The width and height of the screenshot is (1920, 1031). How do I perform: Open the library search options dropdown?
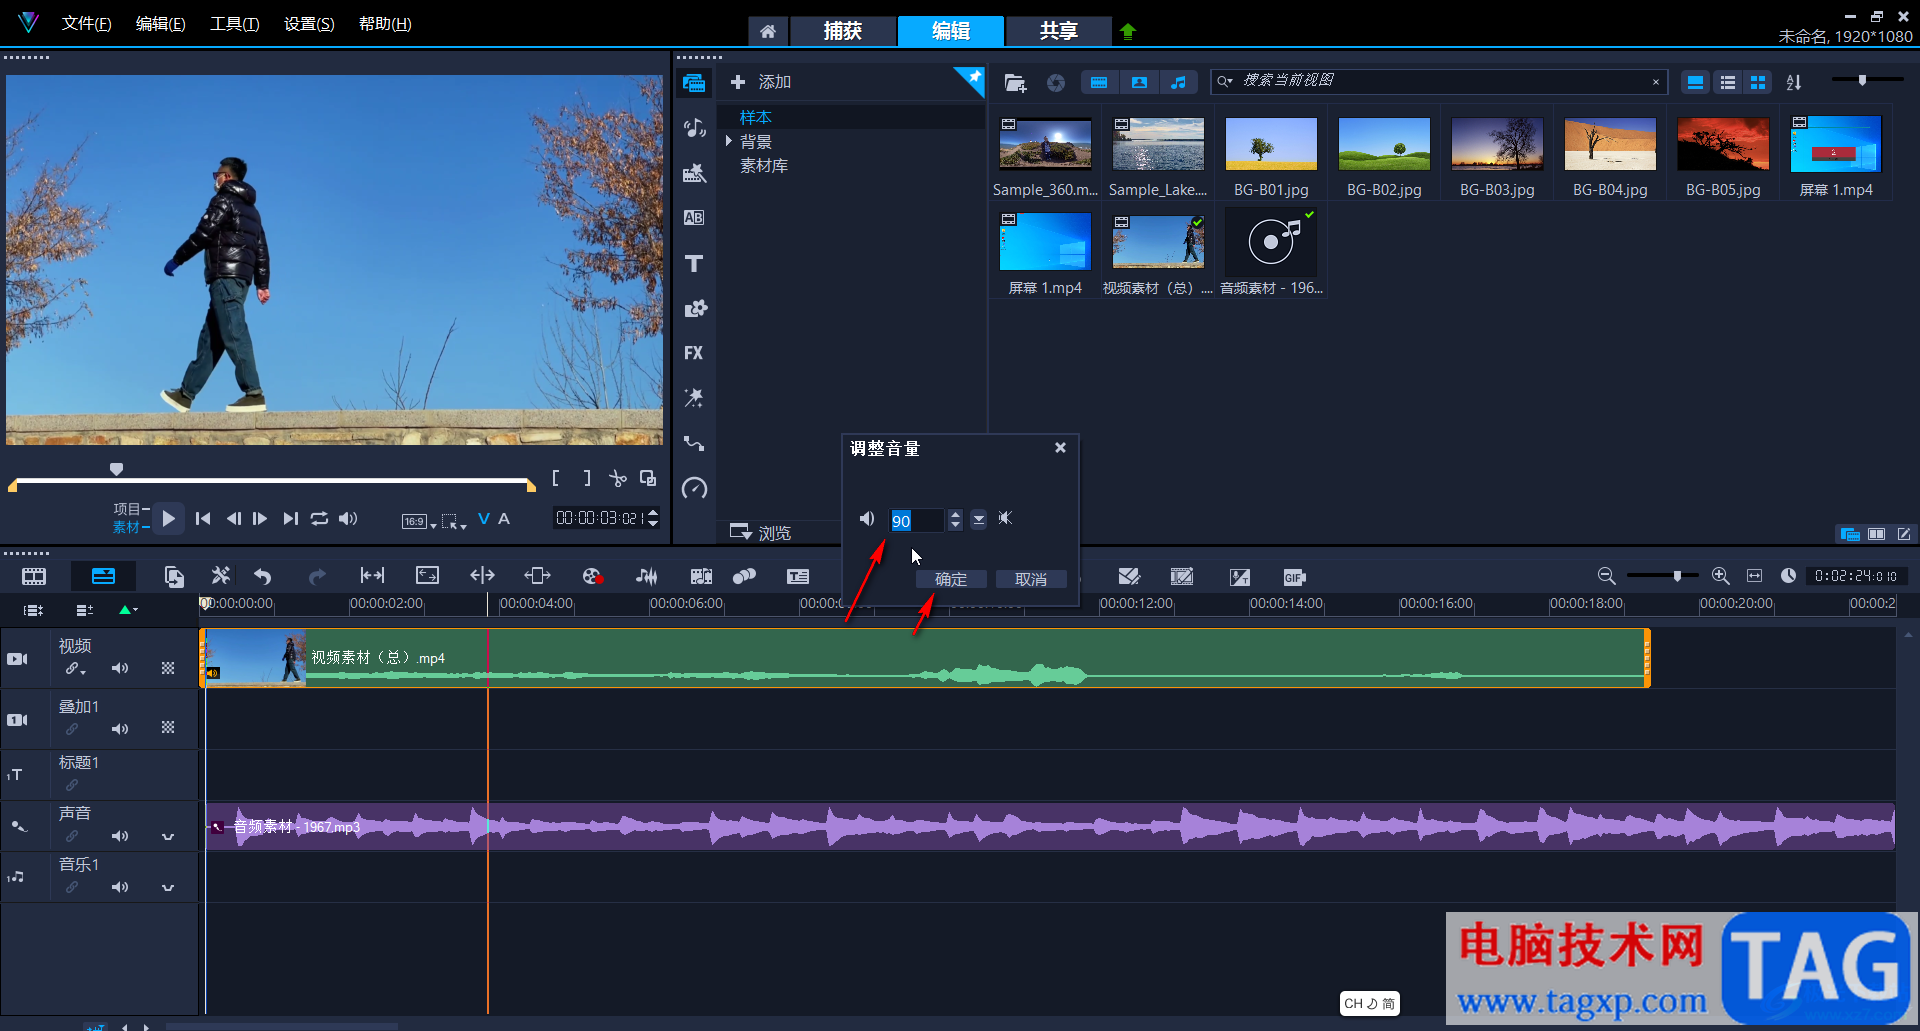coord(1225,82)
